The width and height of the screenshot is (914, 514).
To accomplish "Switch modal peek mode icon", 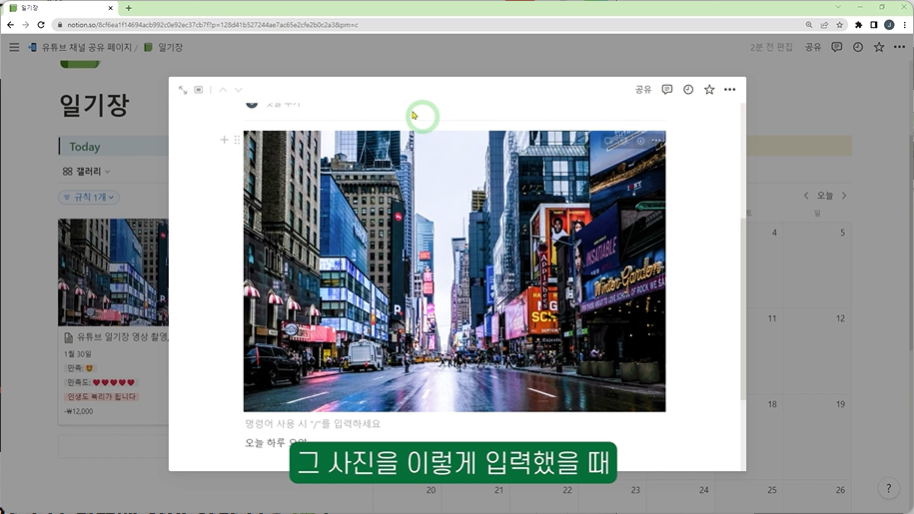I will pyautogui.click(x=199, y=90).
